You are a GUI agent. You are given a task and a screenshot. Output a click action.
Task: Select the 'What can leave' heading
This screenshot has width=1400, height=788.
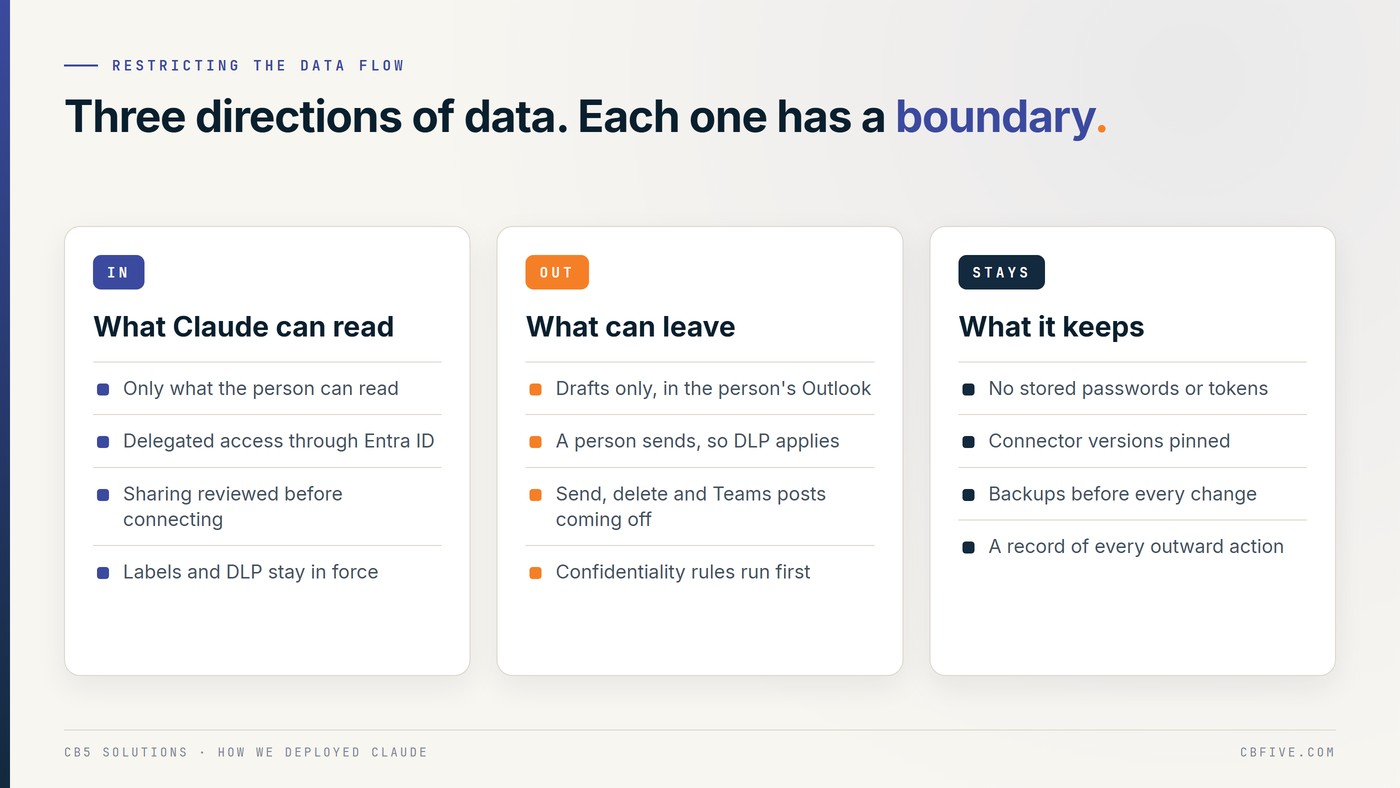pyautogui.click(x=631, y=327)
